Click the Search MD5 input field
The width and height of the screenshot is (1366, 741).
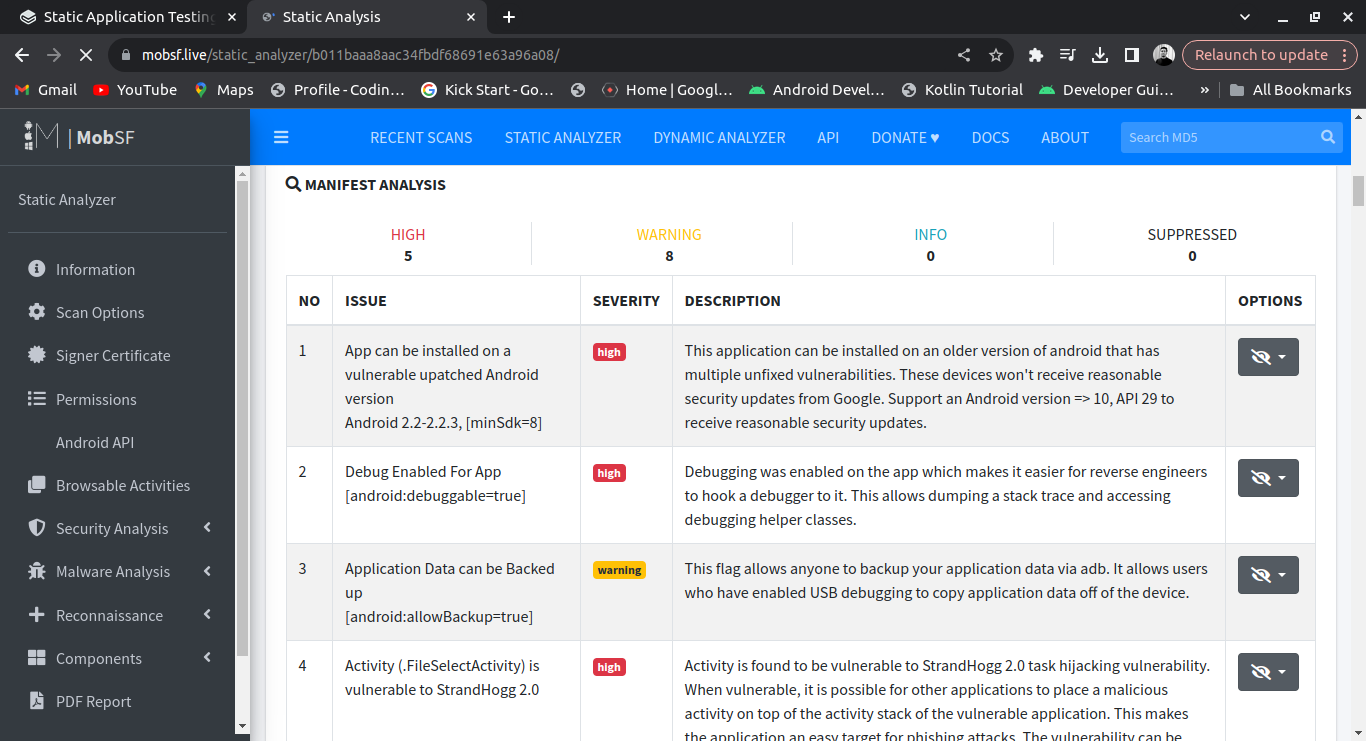point(1215,137)
